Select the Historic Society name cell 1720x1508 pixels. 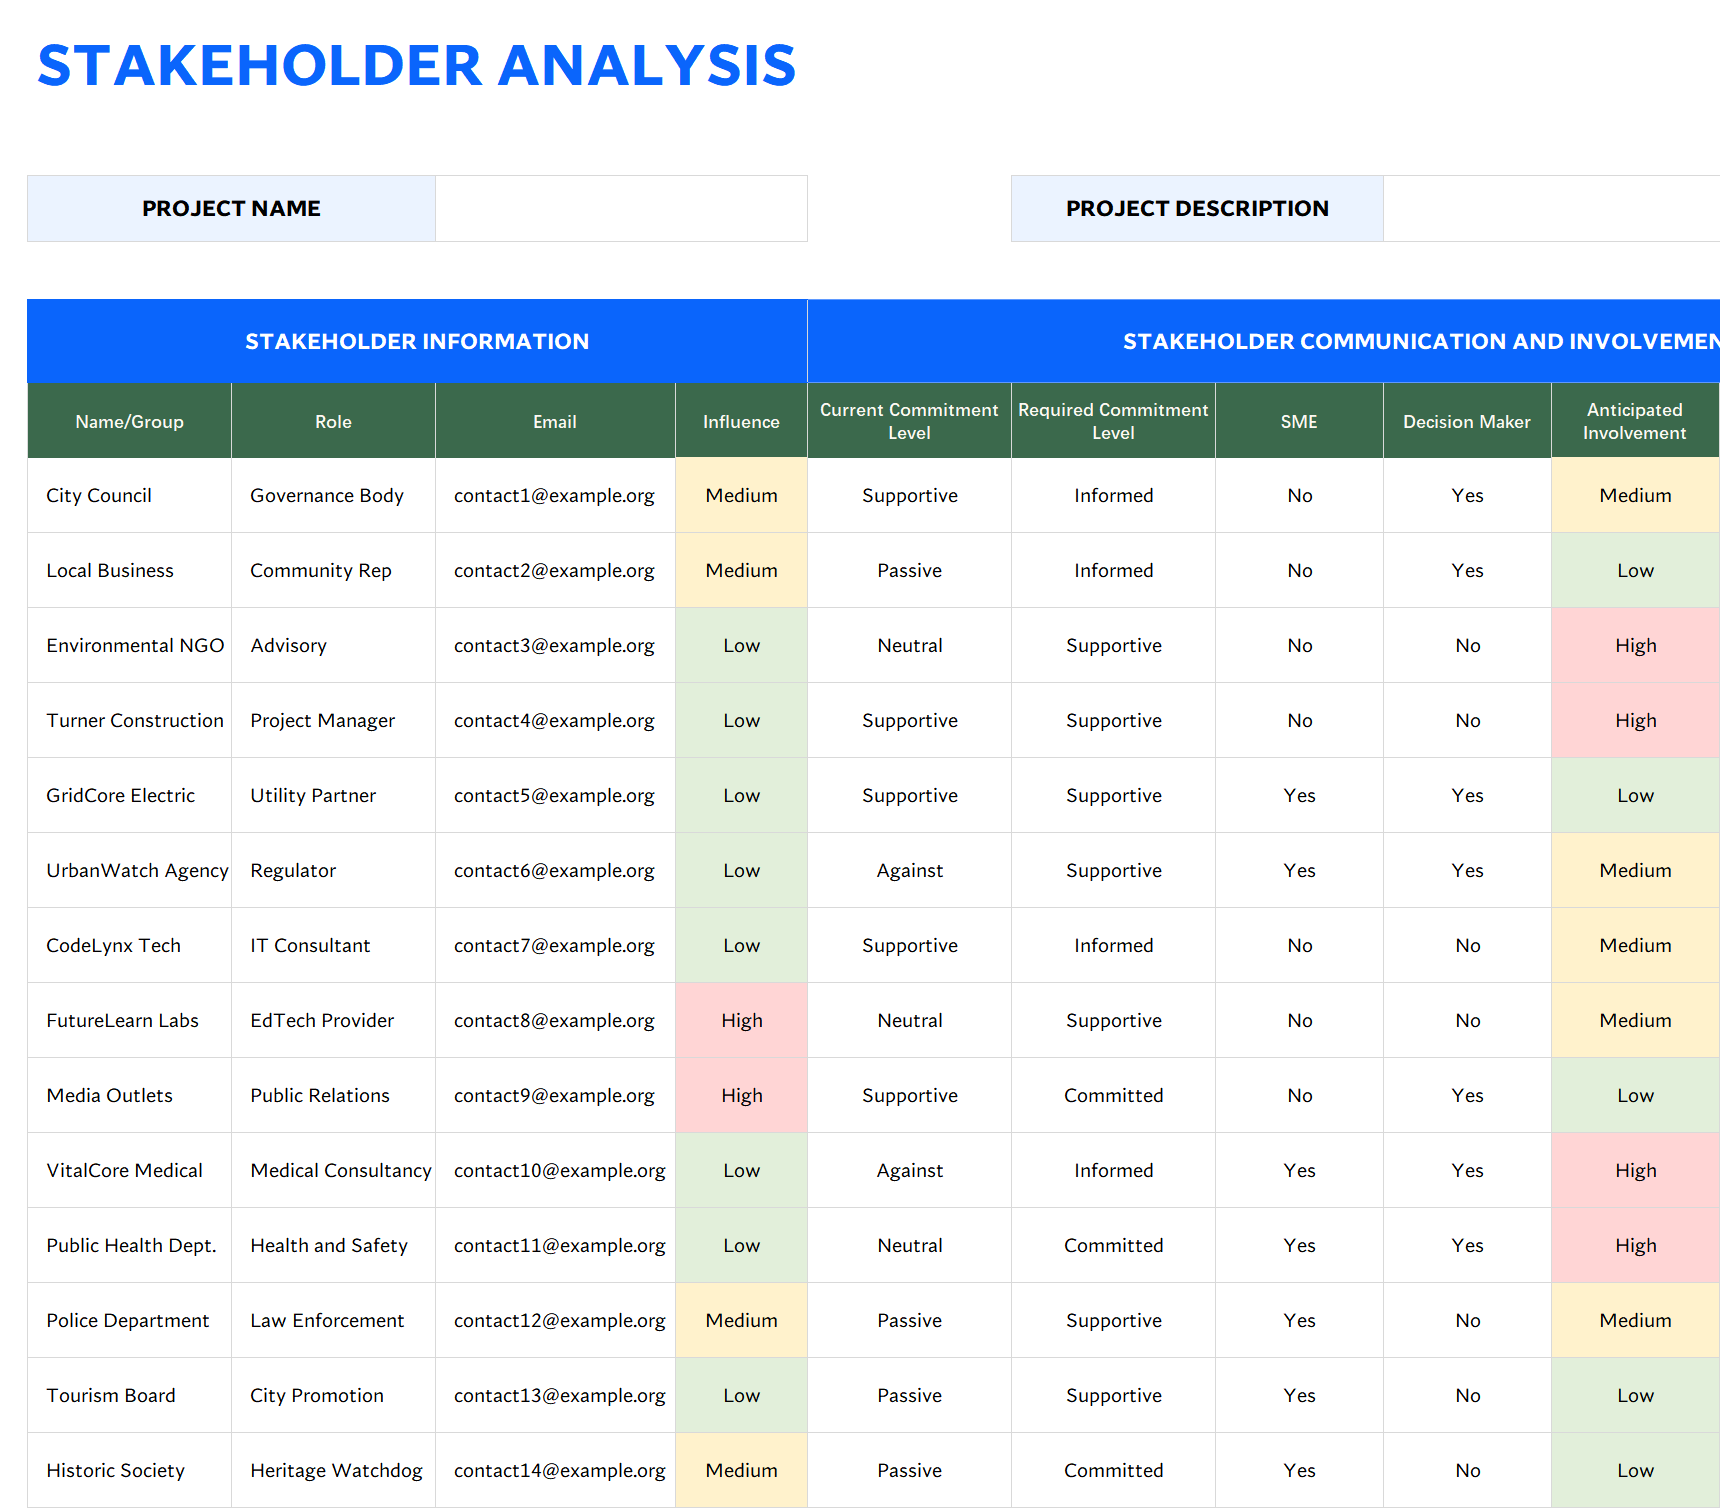tap(130, 1470)
